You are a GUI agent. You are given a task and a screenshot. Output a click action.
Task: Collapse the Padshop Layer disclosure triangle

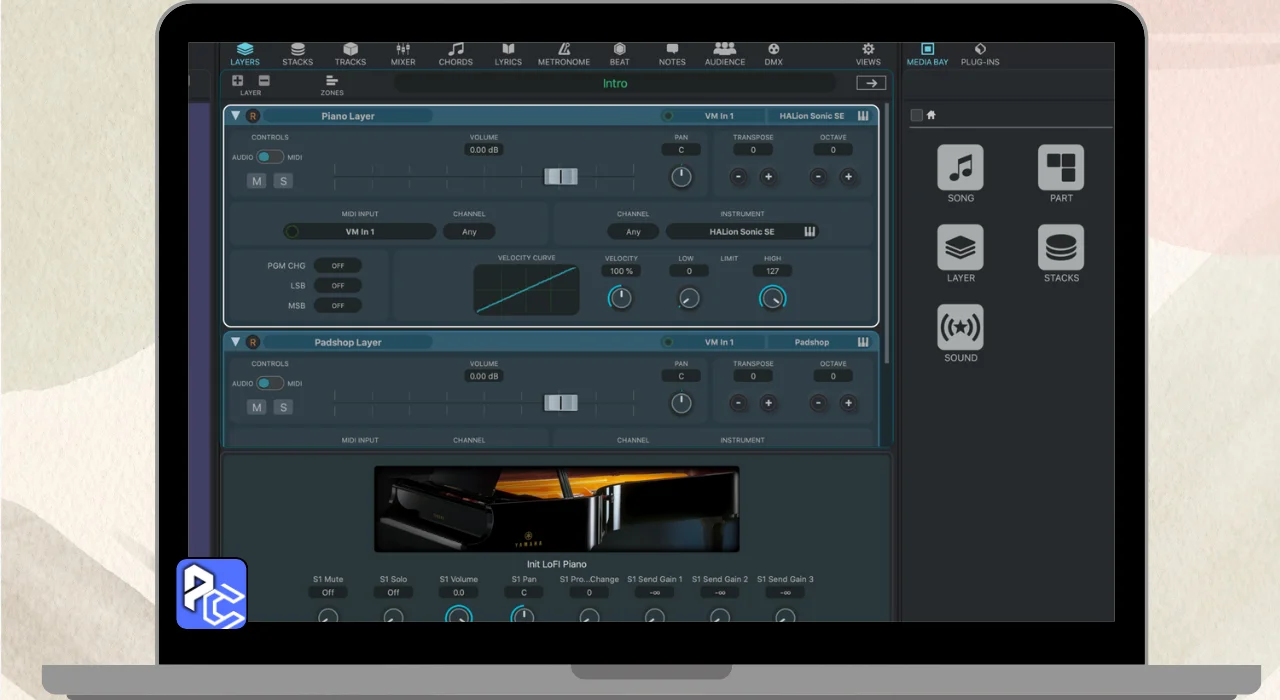tap(236, 342)
